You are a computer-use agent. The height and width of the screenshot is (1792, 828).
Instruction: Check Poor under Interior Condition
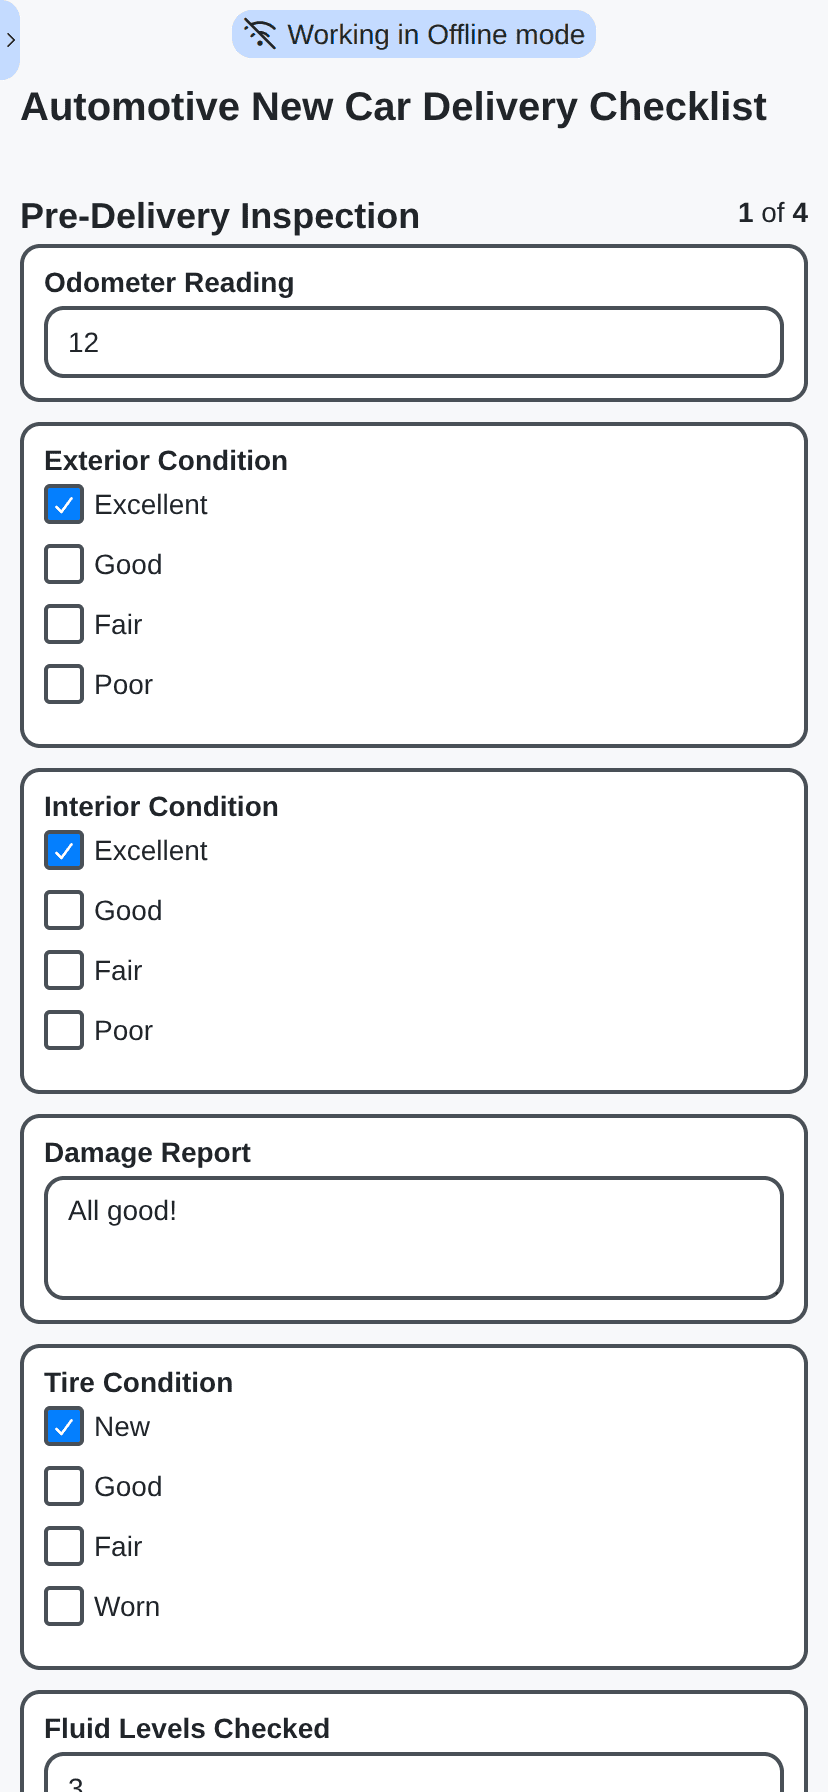pyautogui.click(x=63, y=1030)
